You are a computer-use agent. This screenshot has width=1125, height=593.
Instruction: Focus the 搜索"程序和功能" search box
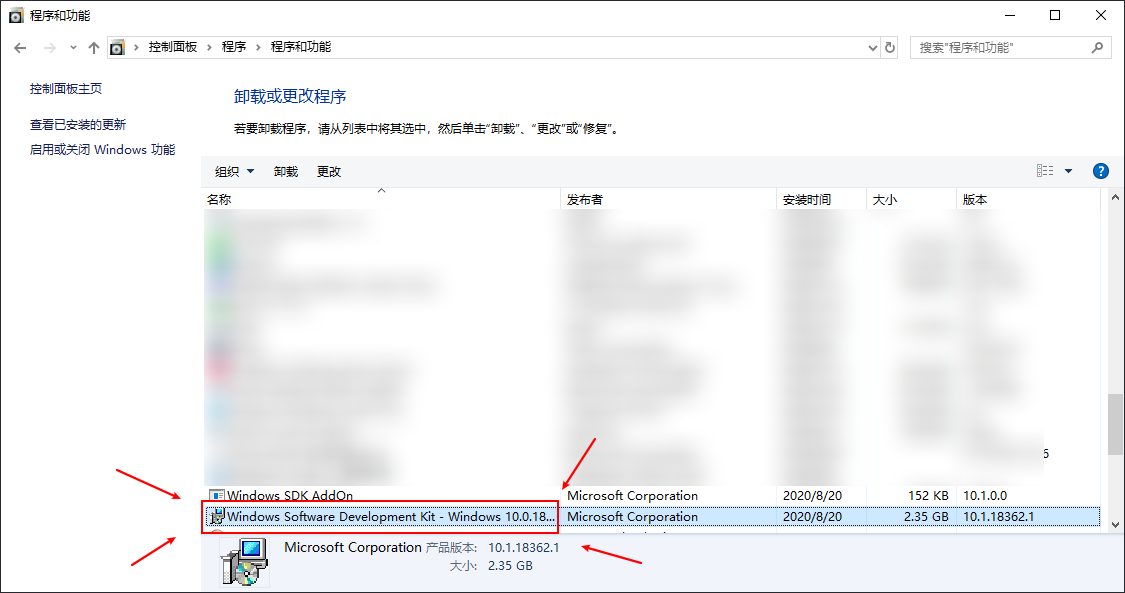point(1001,48)
